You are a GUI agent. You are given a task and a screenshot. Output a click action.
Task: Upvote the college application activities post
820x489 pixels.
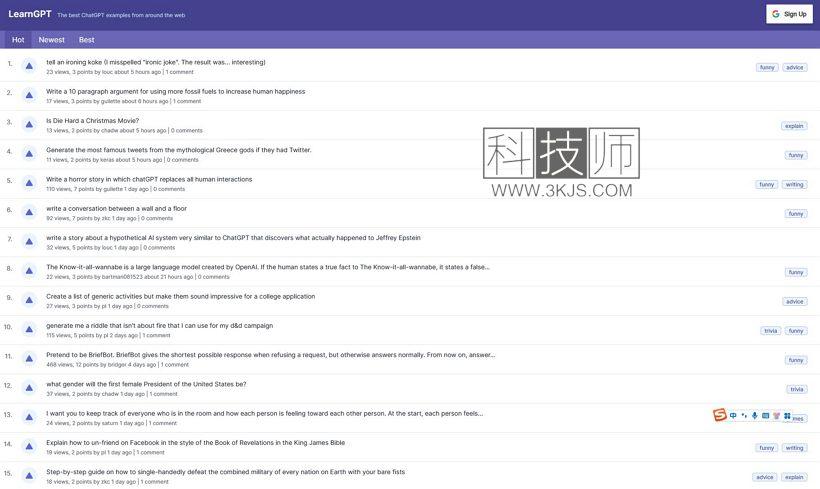pos(29,300)
